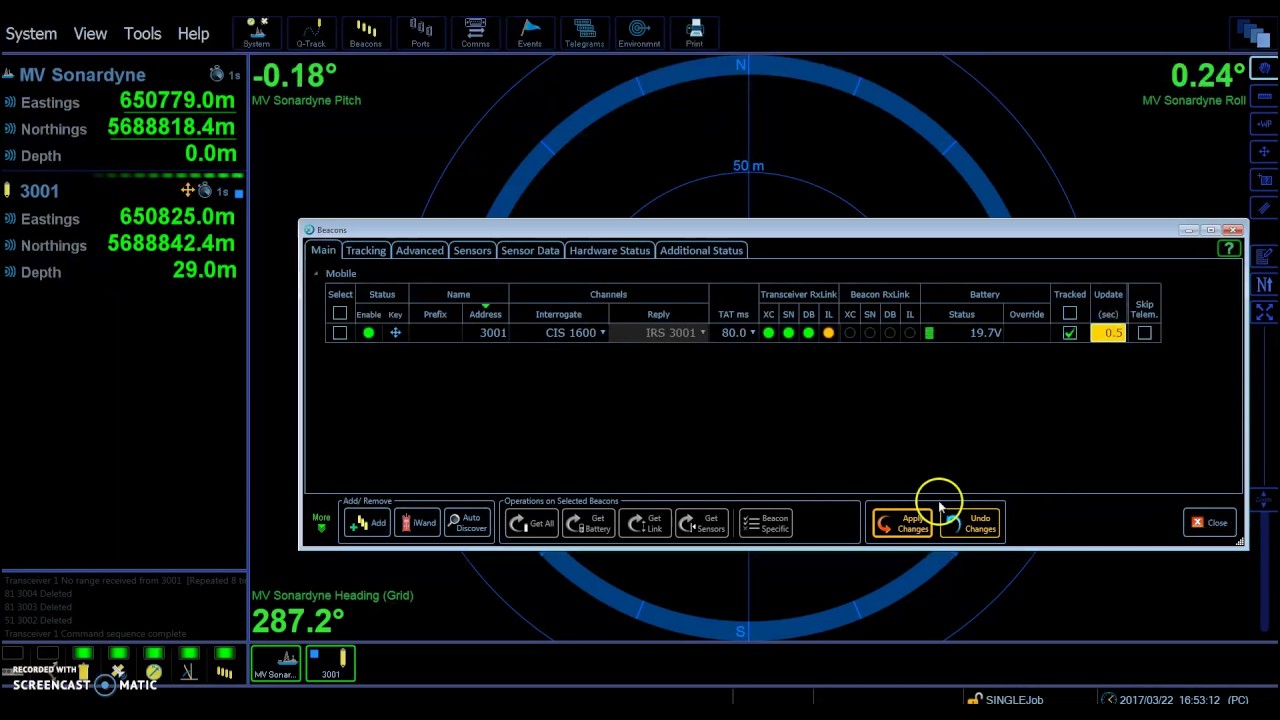
Task: Click the Add beacon button
Action: click(367, 523)
